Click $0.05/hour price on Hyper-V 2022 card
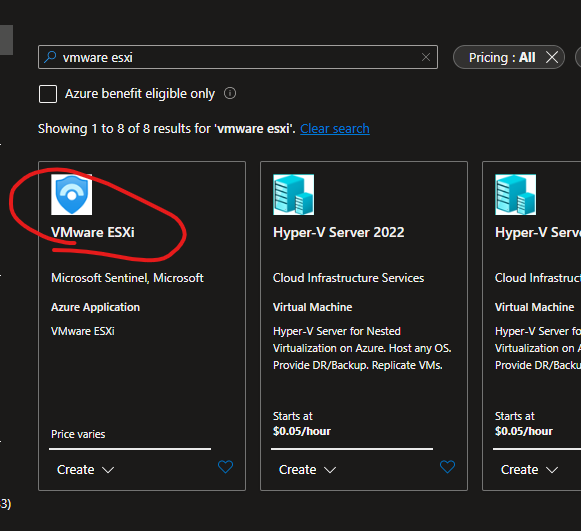This screenshot has height=531, width=581. pyautogui.click(x=302, y=431)
